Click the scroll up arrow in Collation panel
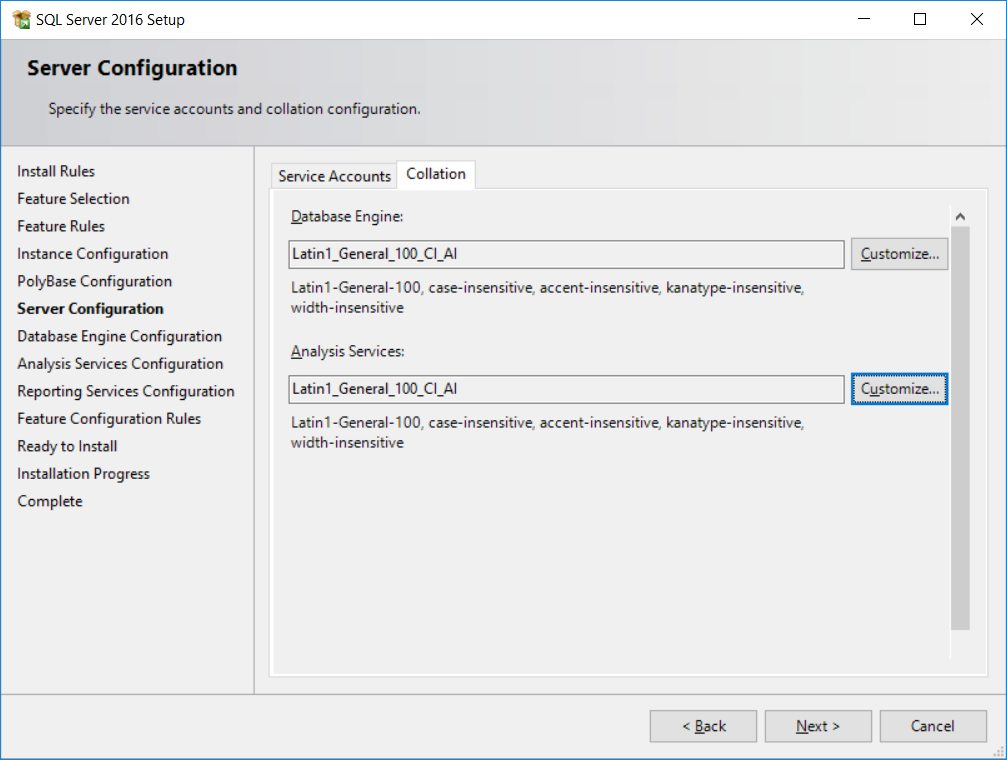 960,217
